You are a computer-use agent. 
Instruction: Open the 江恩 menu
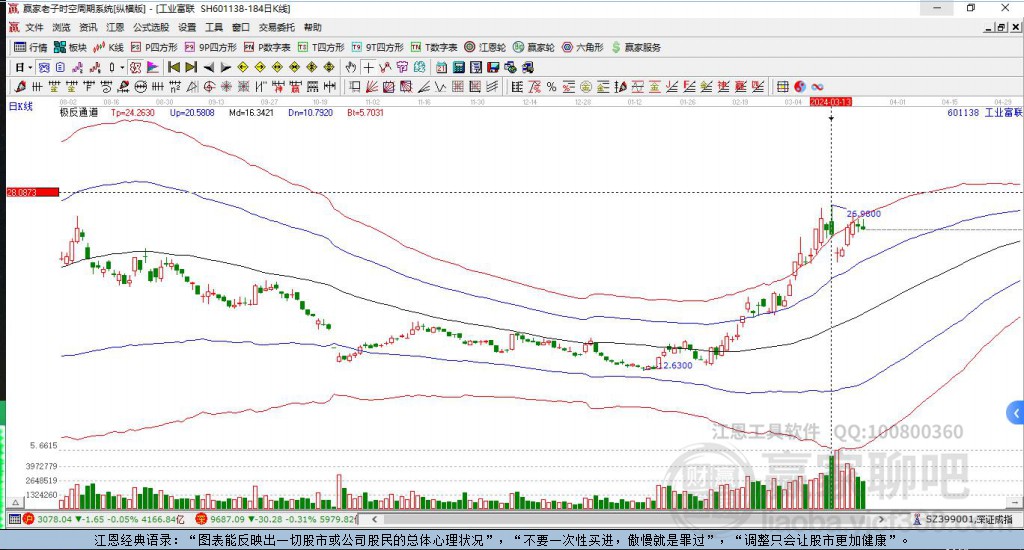click(115, 27)
